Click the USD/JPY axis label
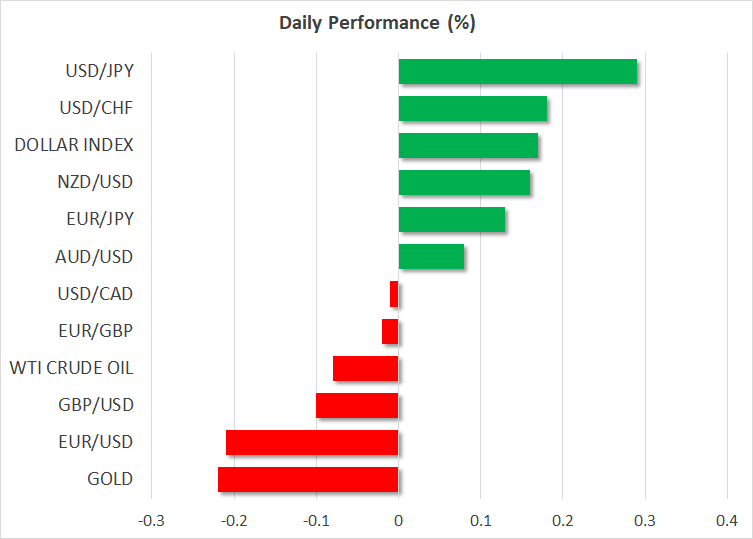 tap(101, 71)
